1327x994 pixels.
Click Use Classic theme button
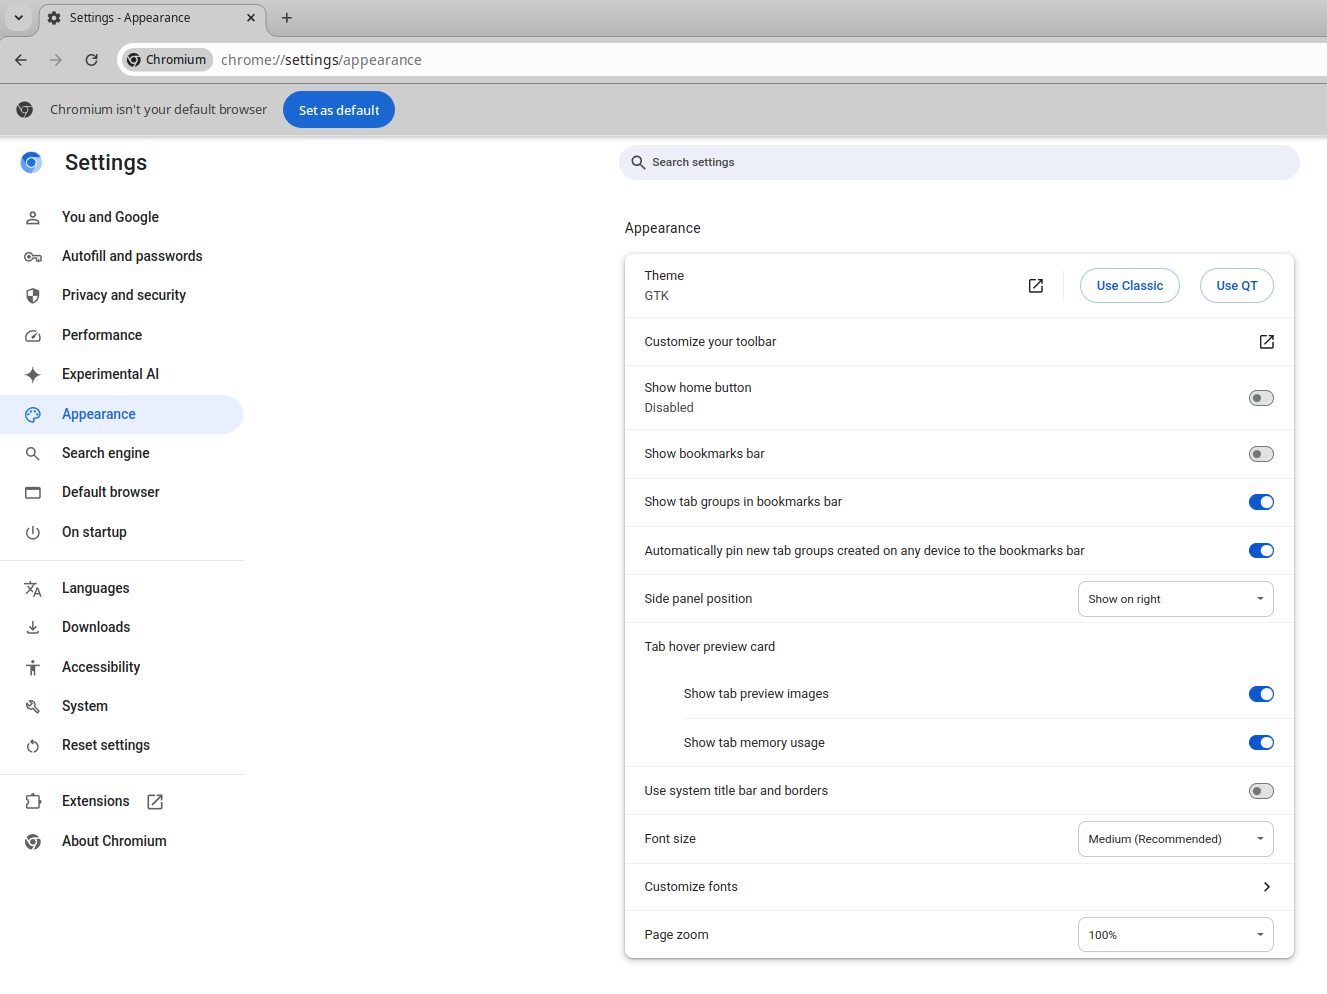click(x=1130, y=286)
